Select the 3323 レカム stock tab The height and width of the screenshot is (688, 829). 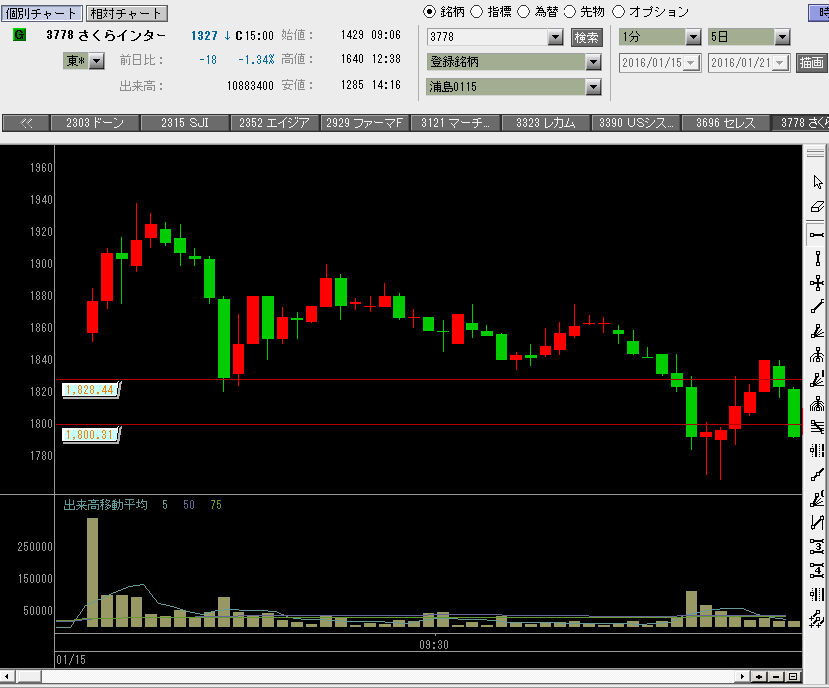pyautogui.click(x=546, y=123)
